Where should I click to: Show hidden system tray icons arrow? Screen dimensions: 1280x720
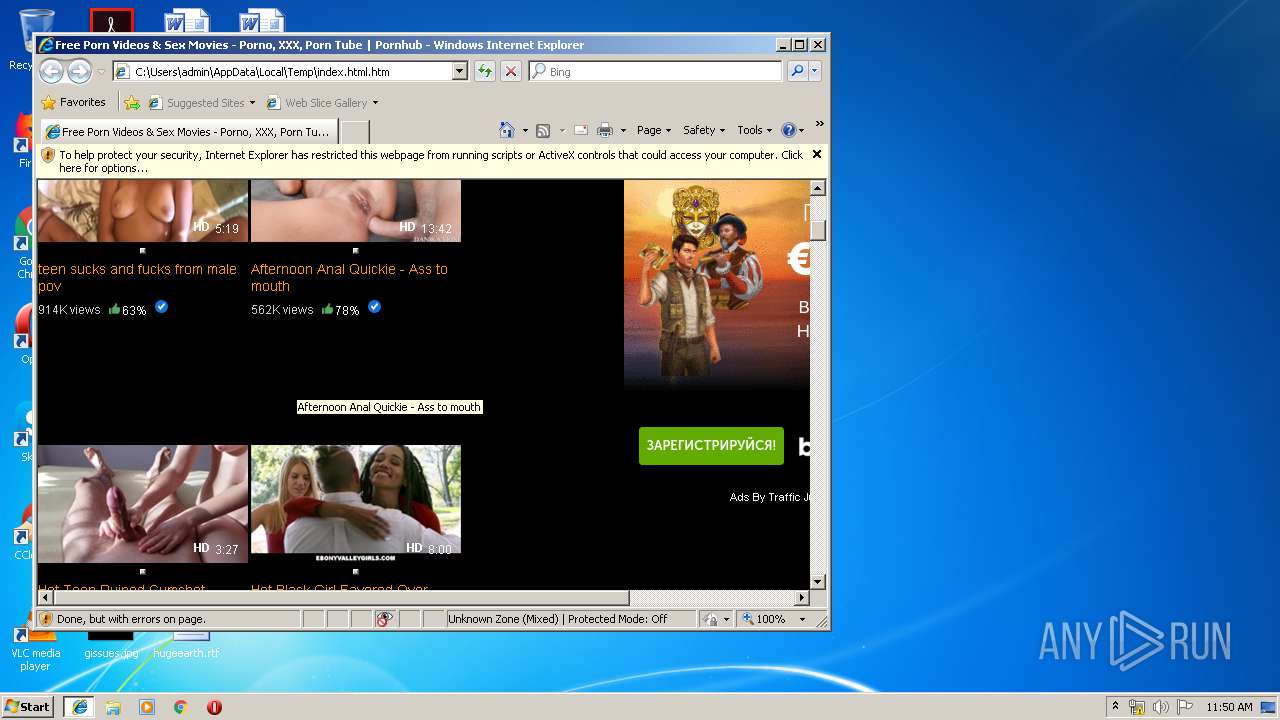pyautogui.click(x=1115, y=707)
